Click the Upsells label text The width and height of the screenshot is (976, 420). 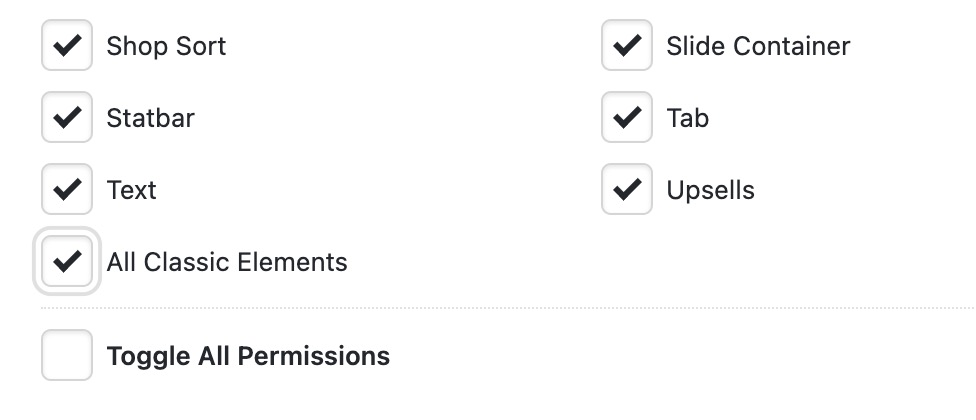pyautogui.click(x=710, y=190)
